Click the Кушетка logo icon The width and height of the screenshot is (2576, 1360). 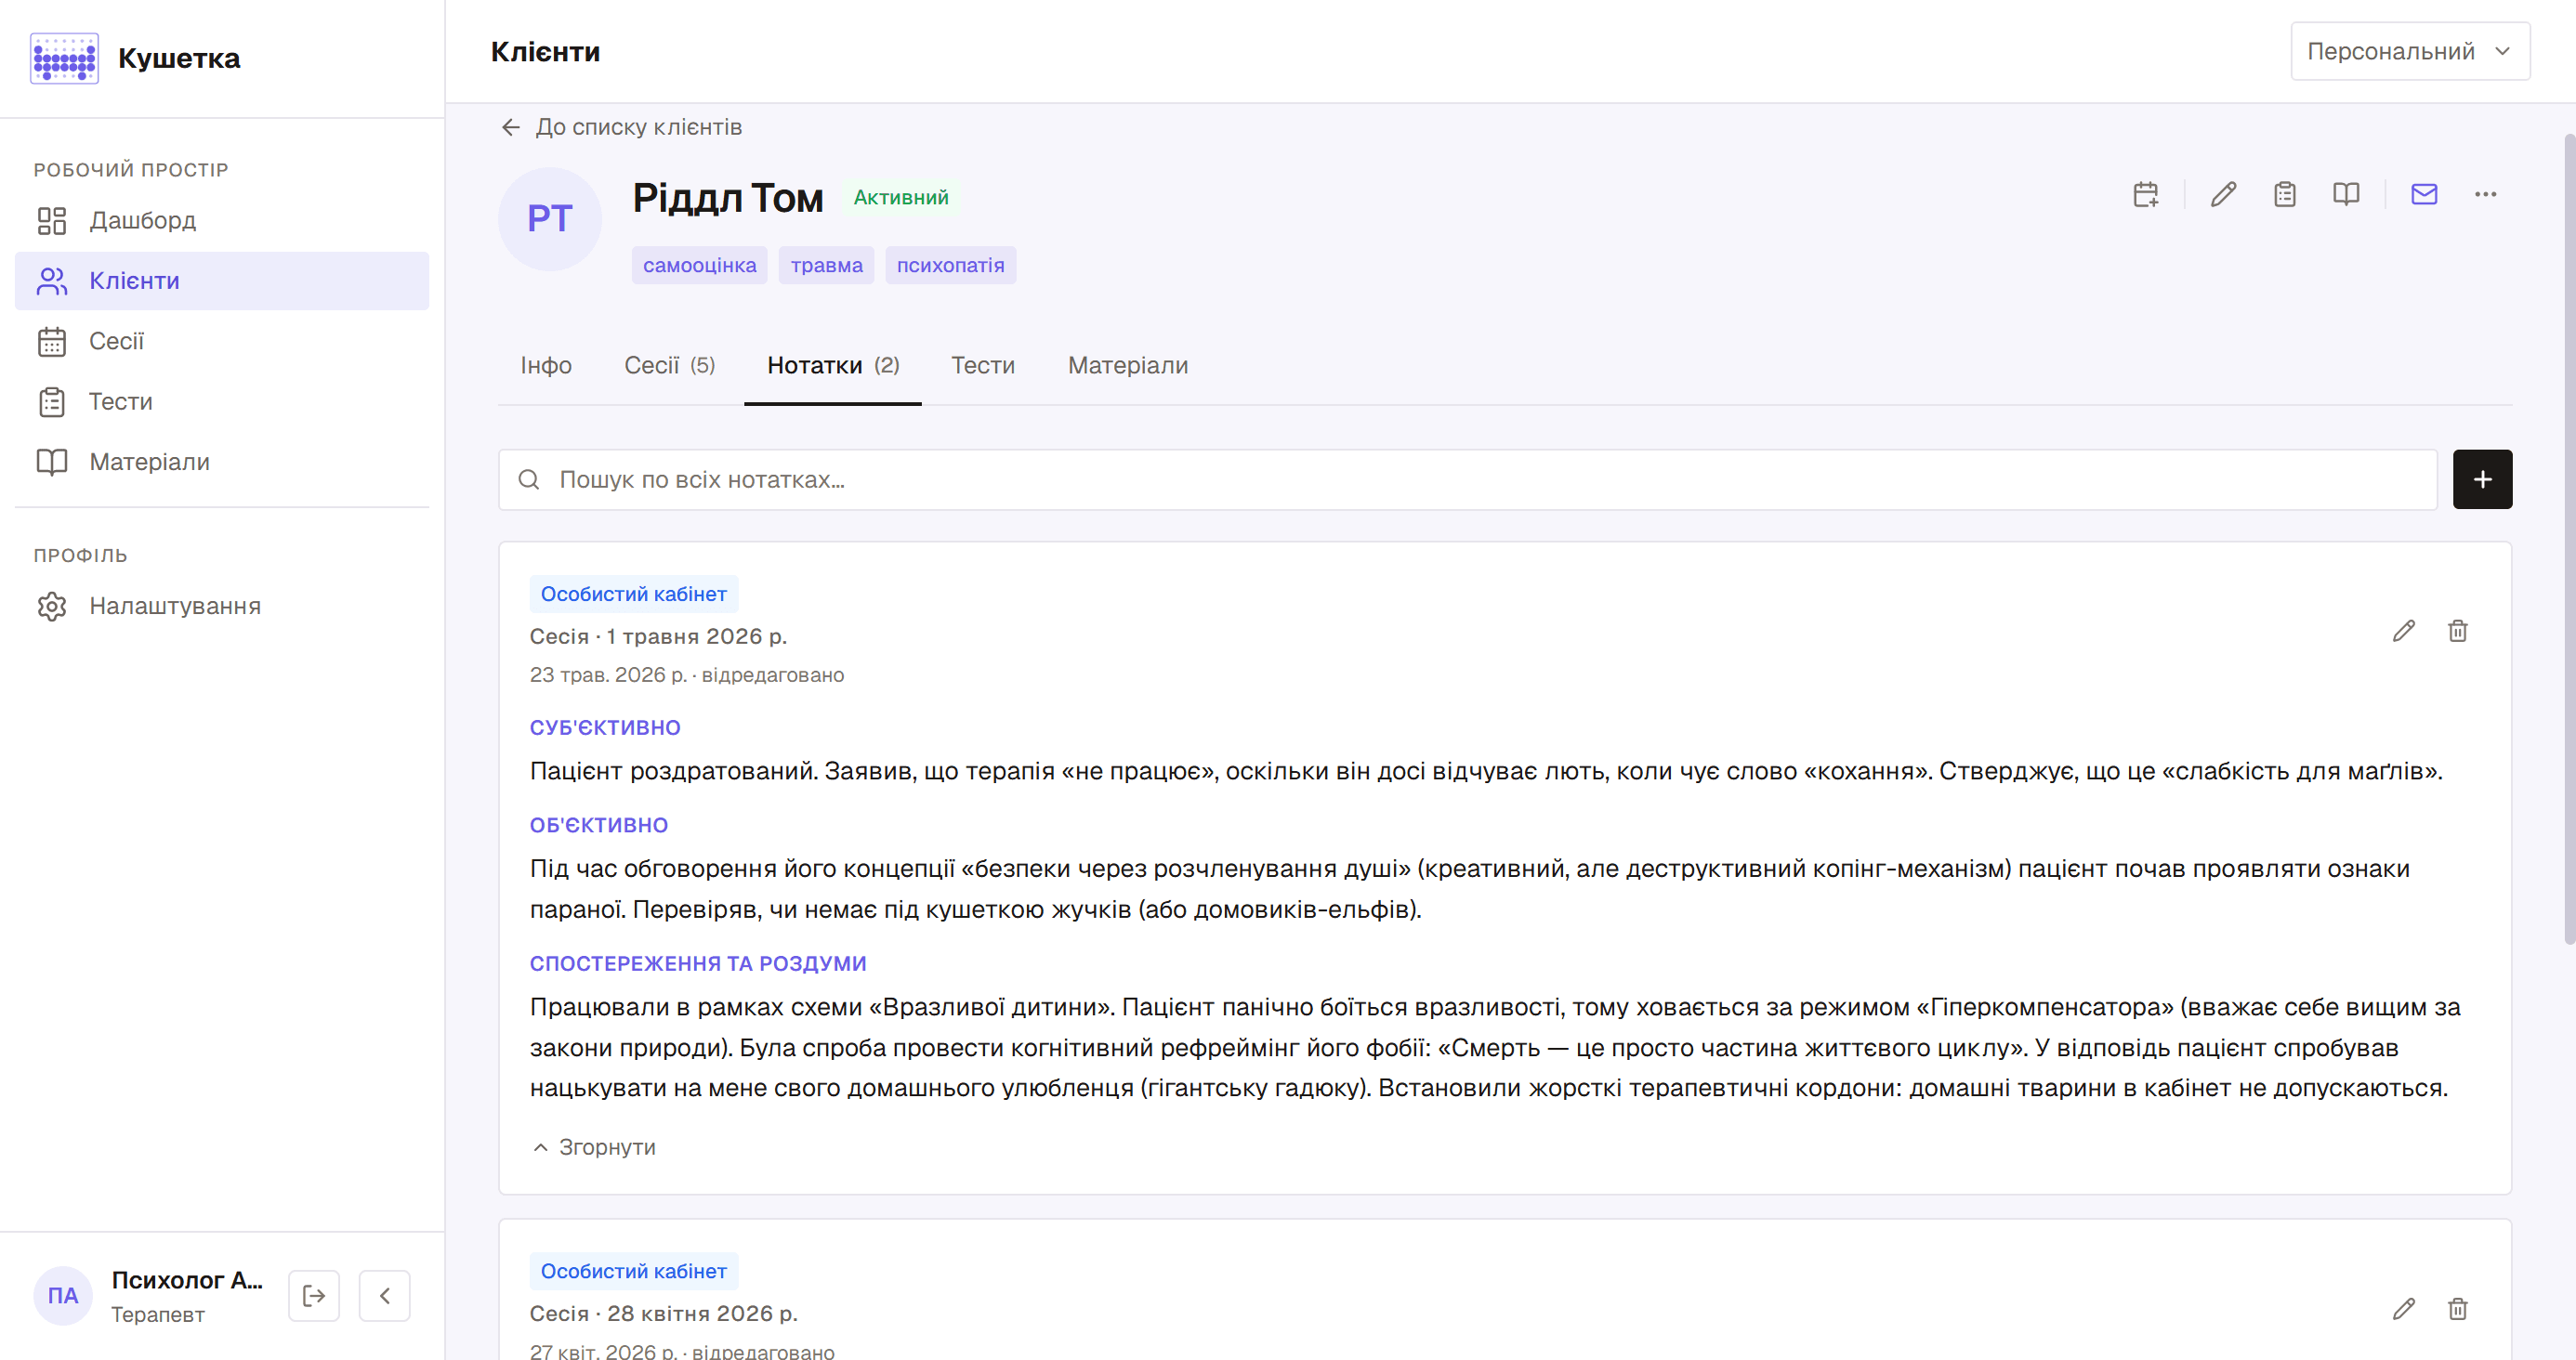(x=64, y=58)
